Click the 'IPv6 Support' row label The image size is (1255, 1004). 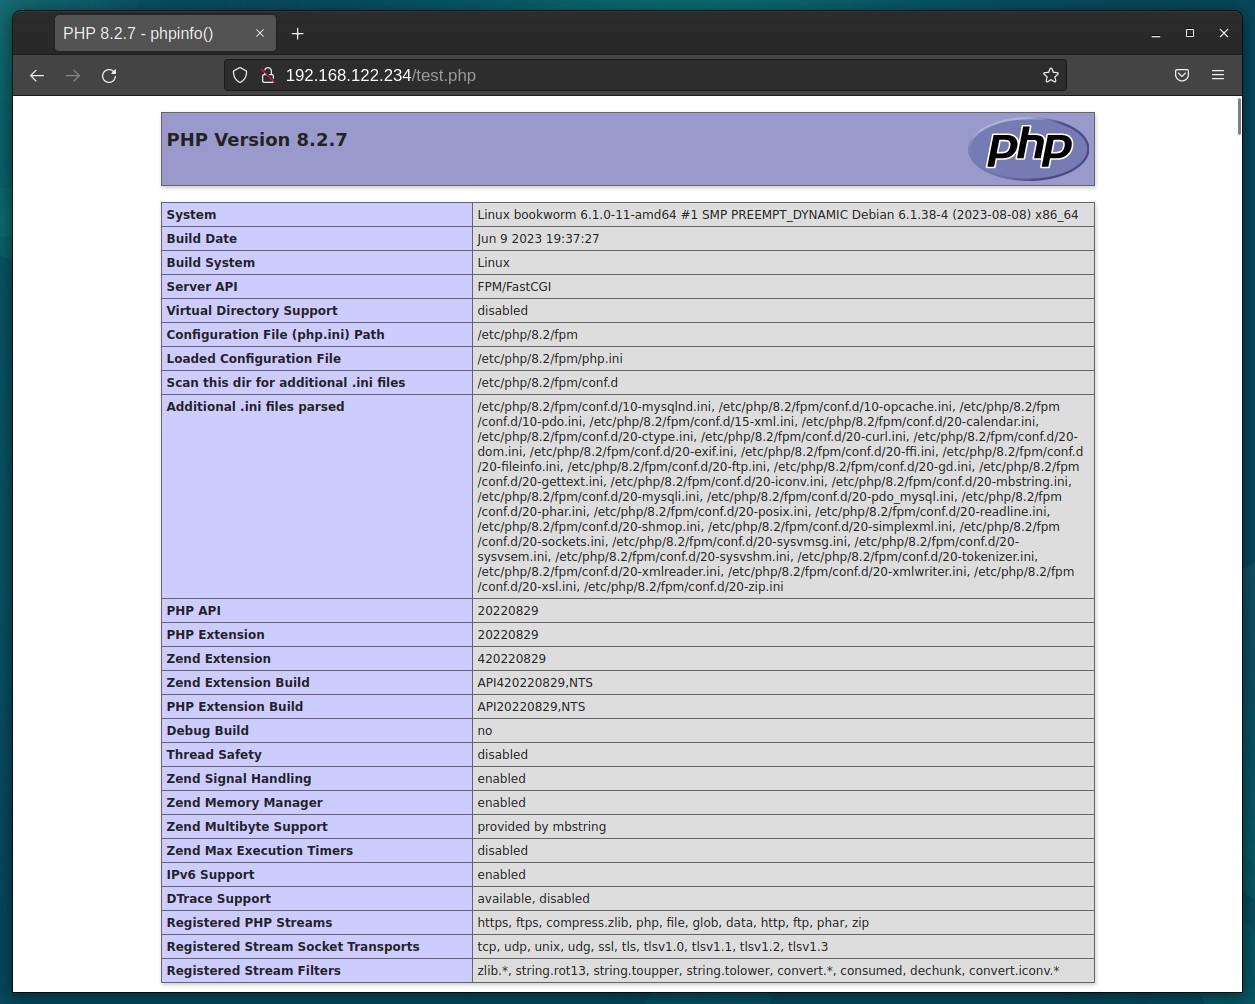(210, 875)
